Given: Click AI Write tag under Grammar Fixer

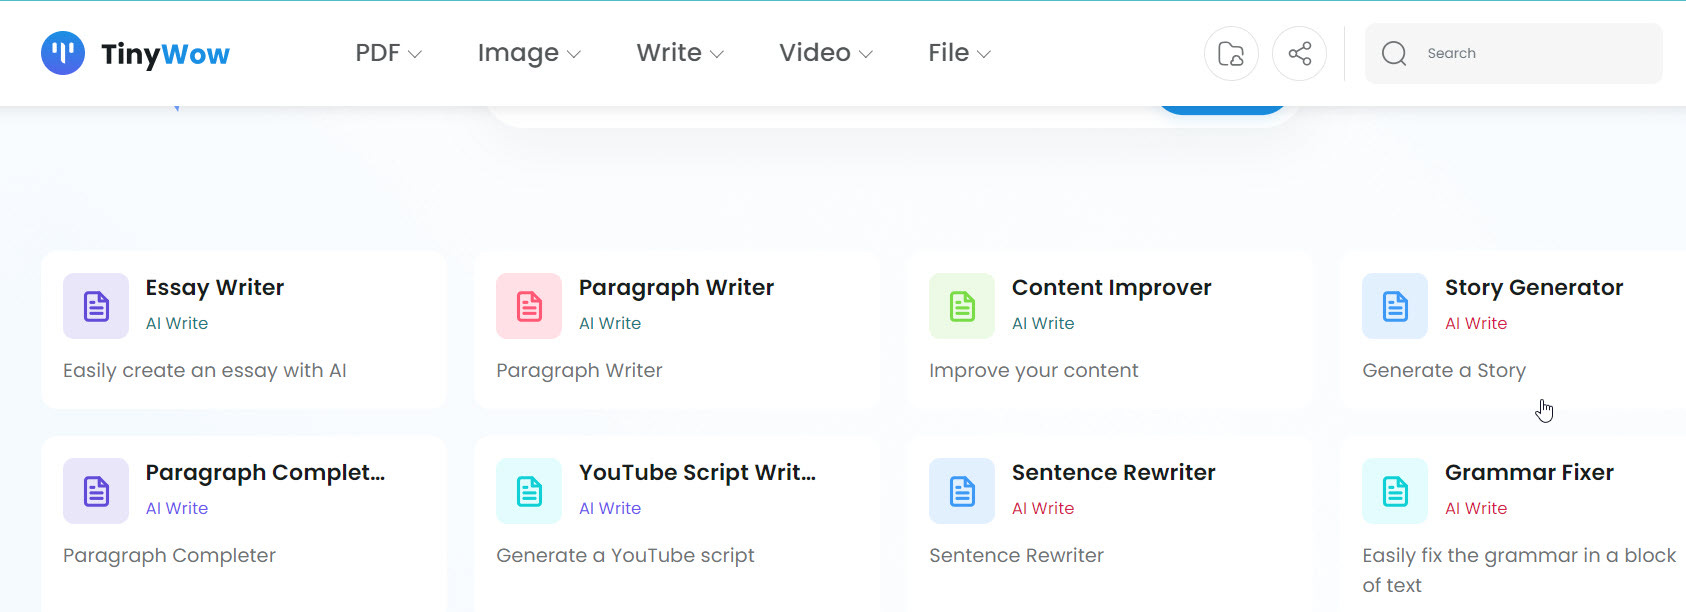Looking at the screenshot, I should pos(1476,508).
